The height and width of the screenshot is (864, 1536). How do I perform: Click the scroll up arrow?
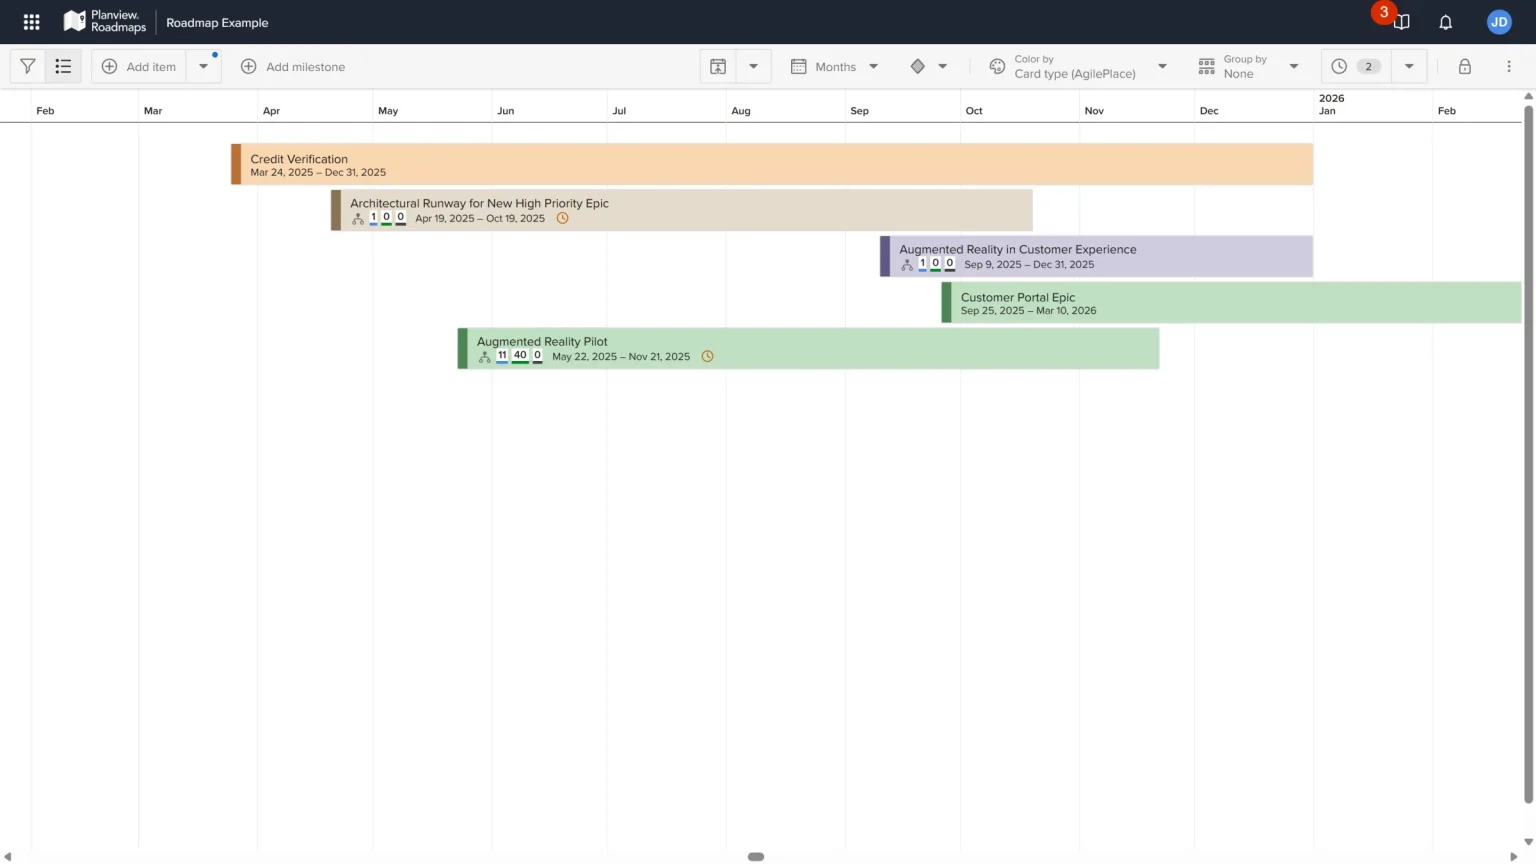point(1528,96)
